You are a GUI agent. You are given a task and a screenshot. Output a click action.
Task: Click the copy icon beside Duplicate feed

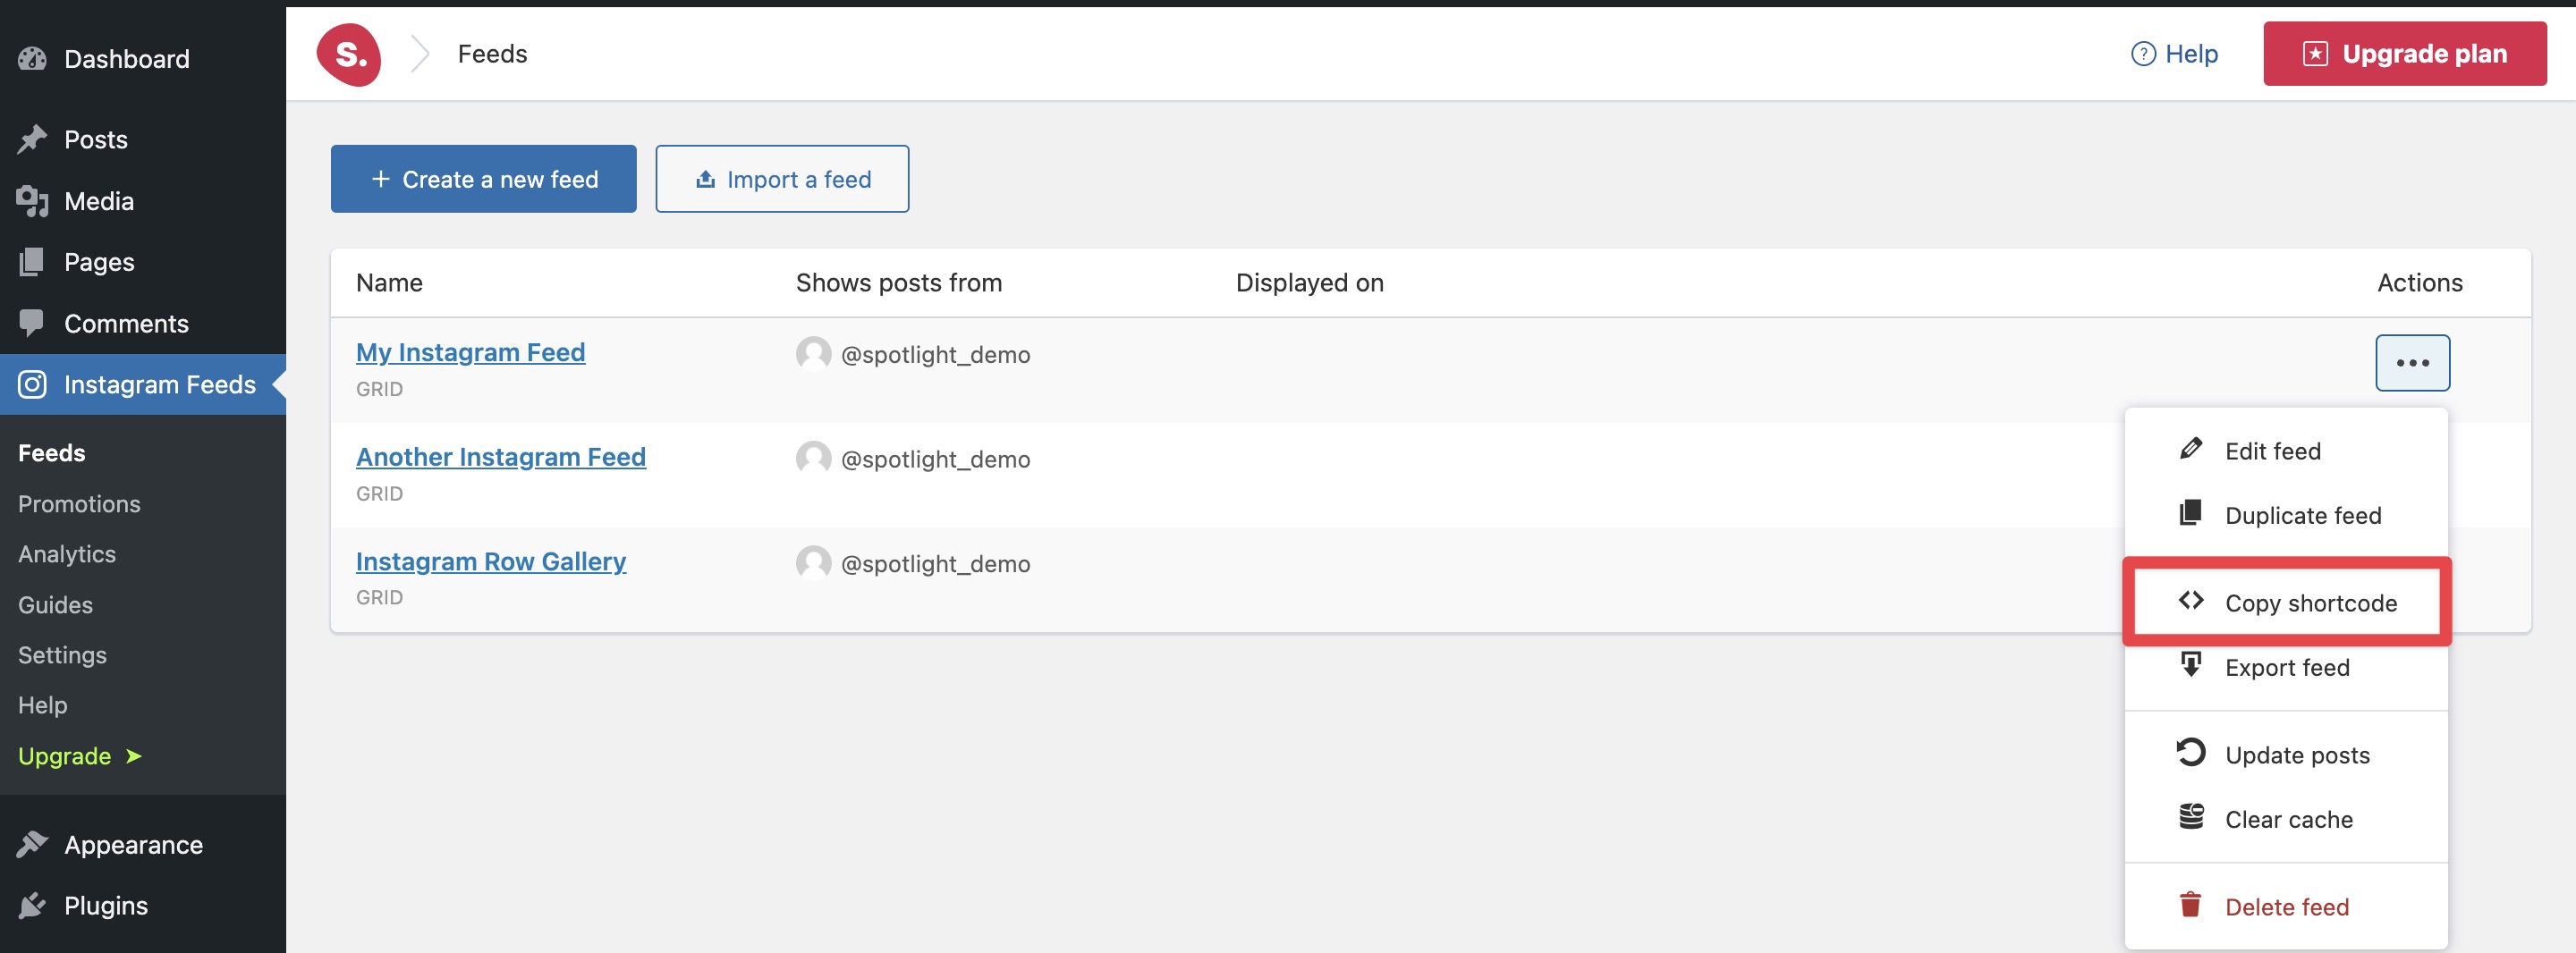2190,513
